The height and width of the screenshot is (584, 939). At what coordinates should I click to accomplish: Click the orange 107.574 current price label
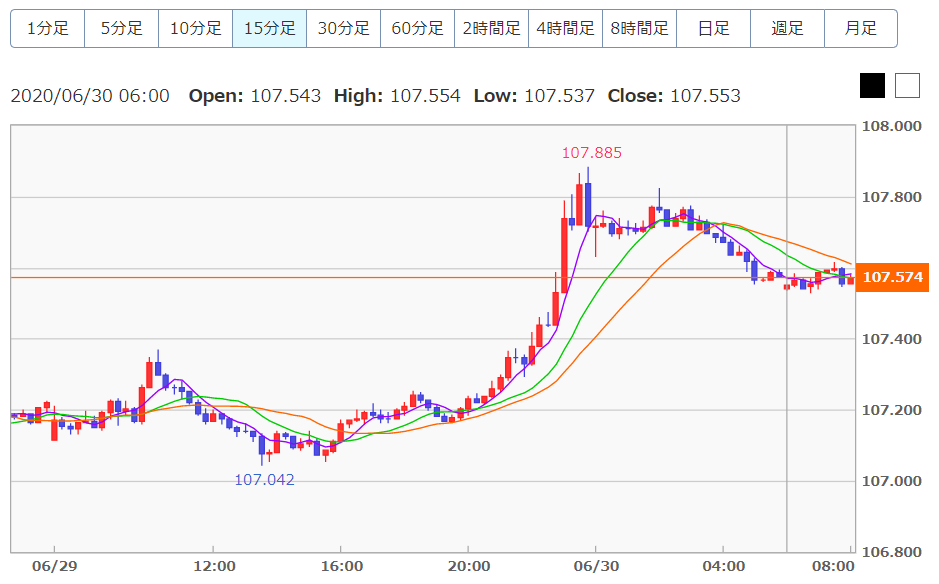click(892, 277)
